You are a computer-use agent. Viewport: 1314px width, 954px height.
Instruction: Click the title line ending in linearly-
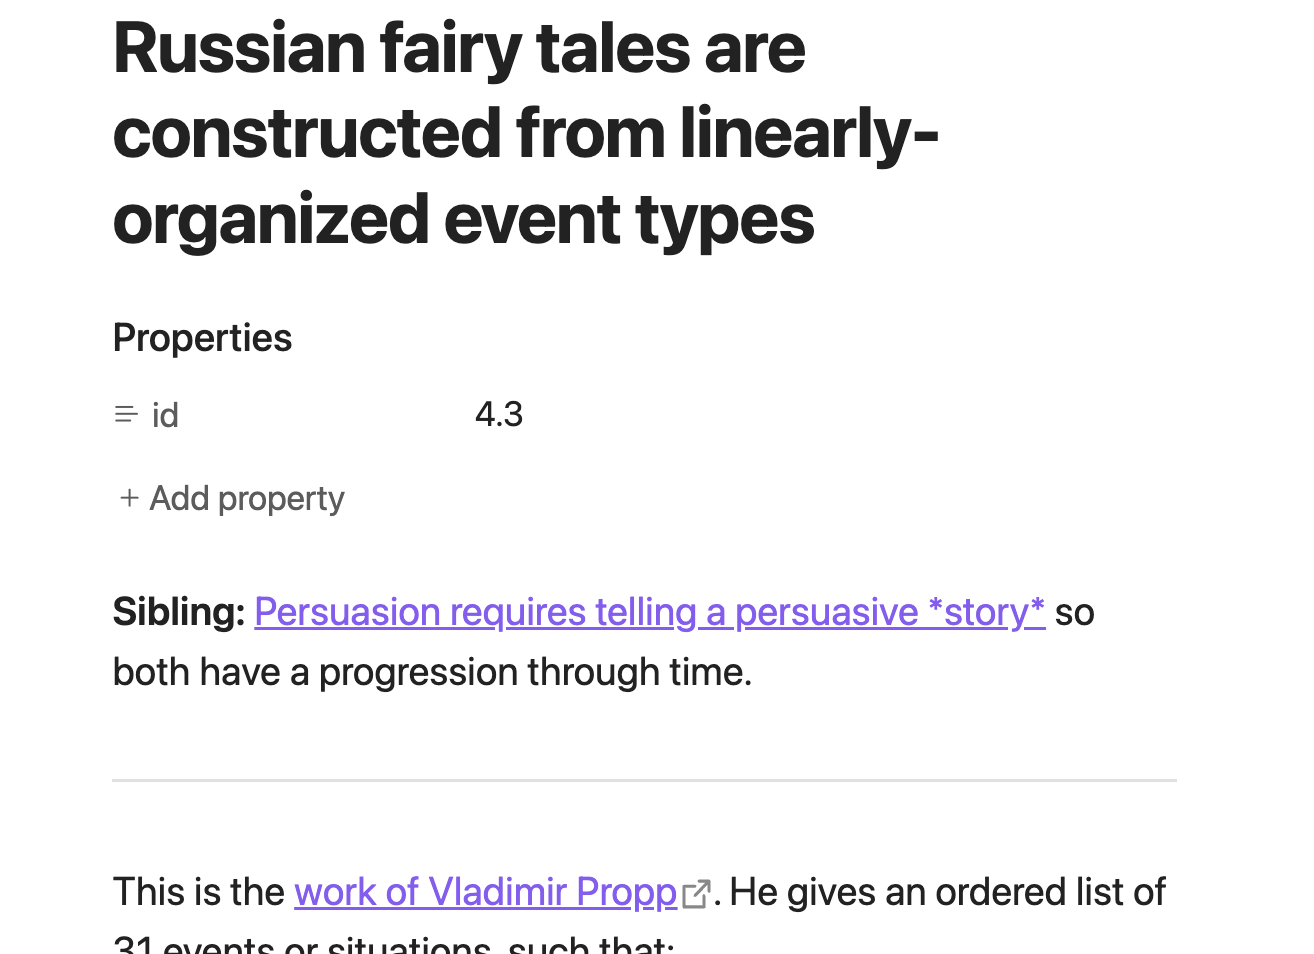[x=525, y=134]
